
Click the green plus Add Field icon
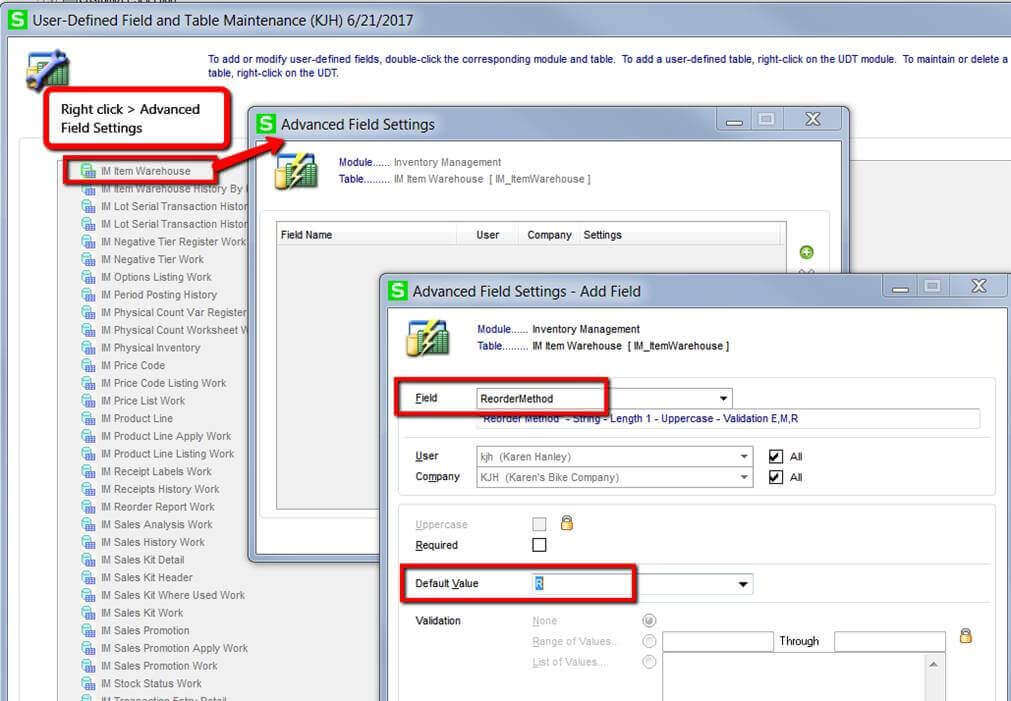[x=806, y=253]
